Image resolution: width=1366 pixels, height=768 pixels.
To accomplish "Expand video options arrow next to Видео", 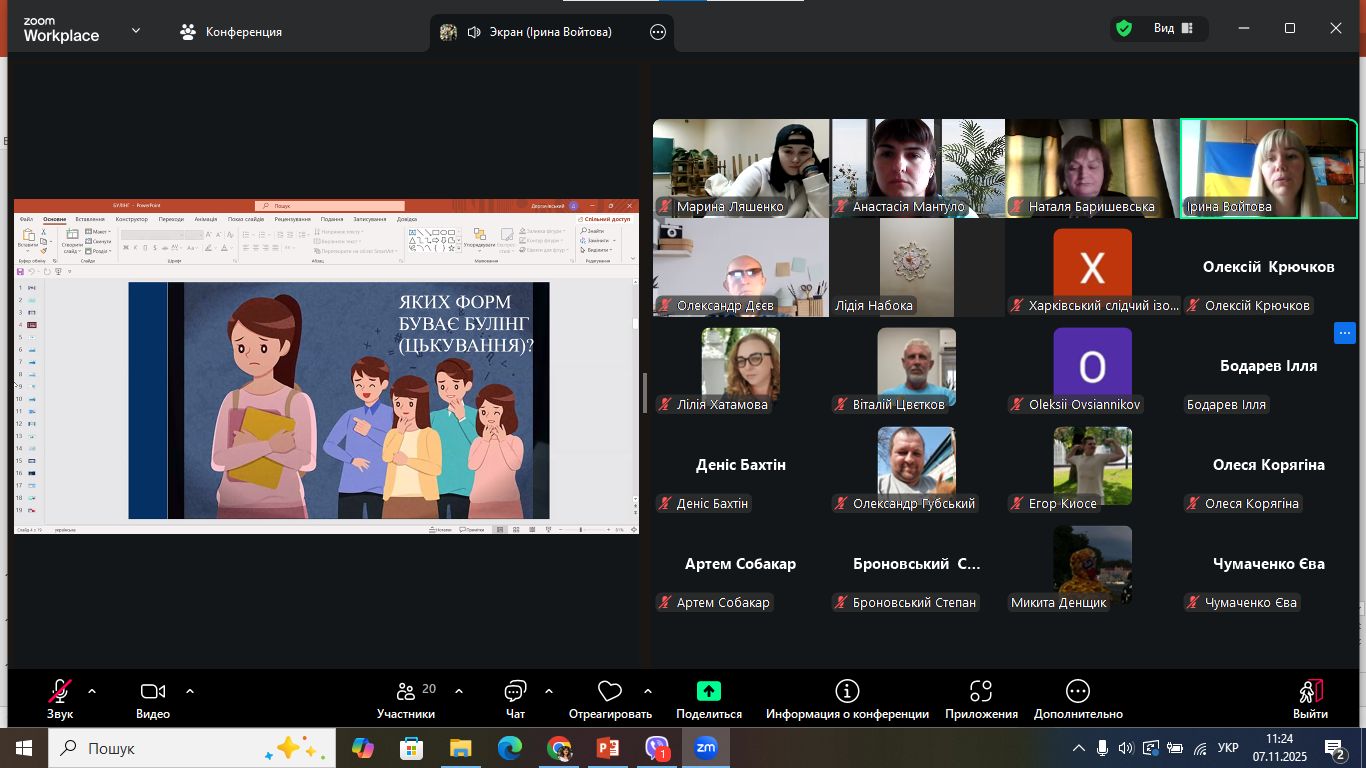I will 190,691.
